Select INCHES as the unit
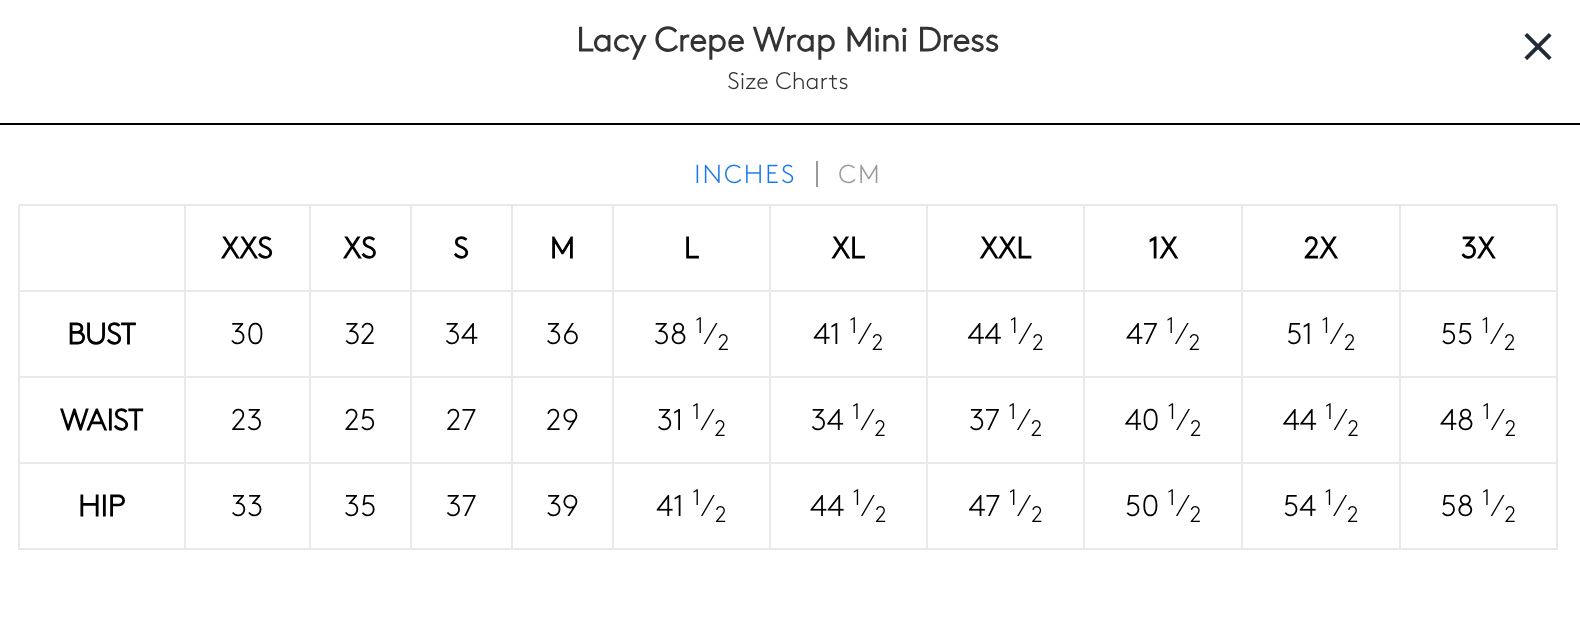 point(744,174)
